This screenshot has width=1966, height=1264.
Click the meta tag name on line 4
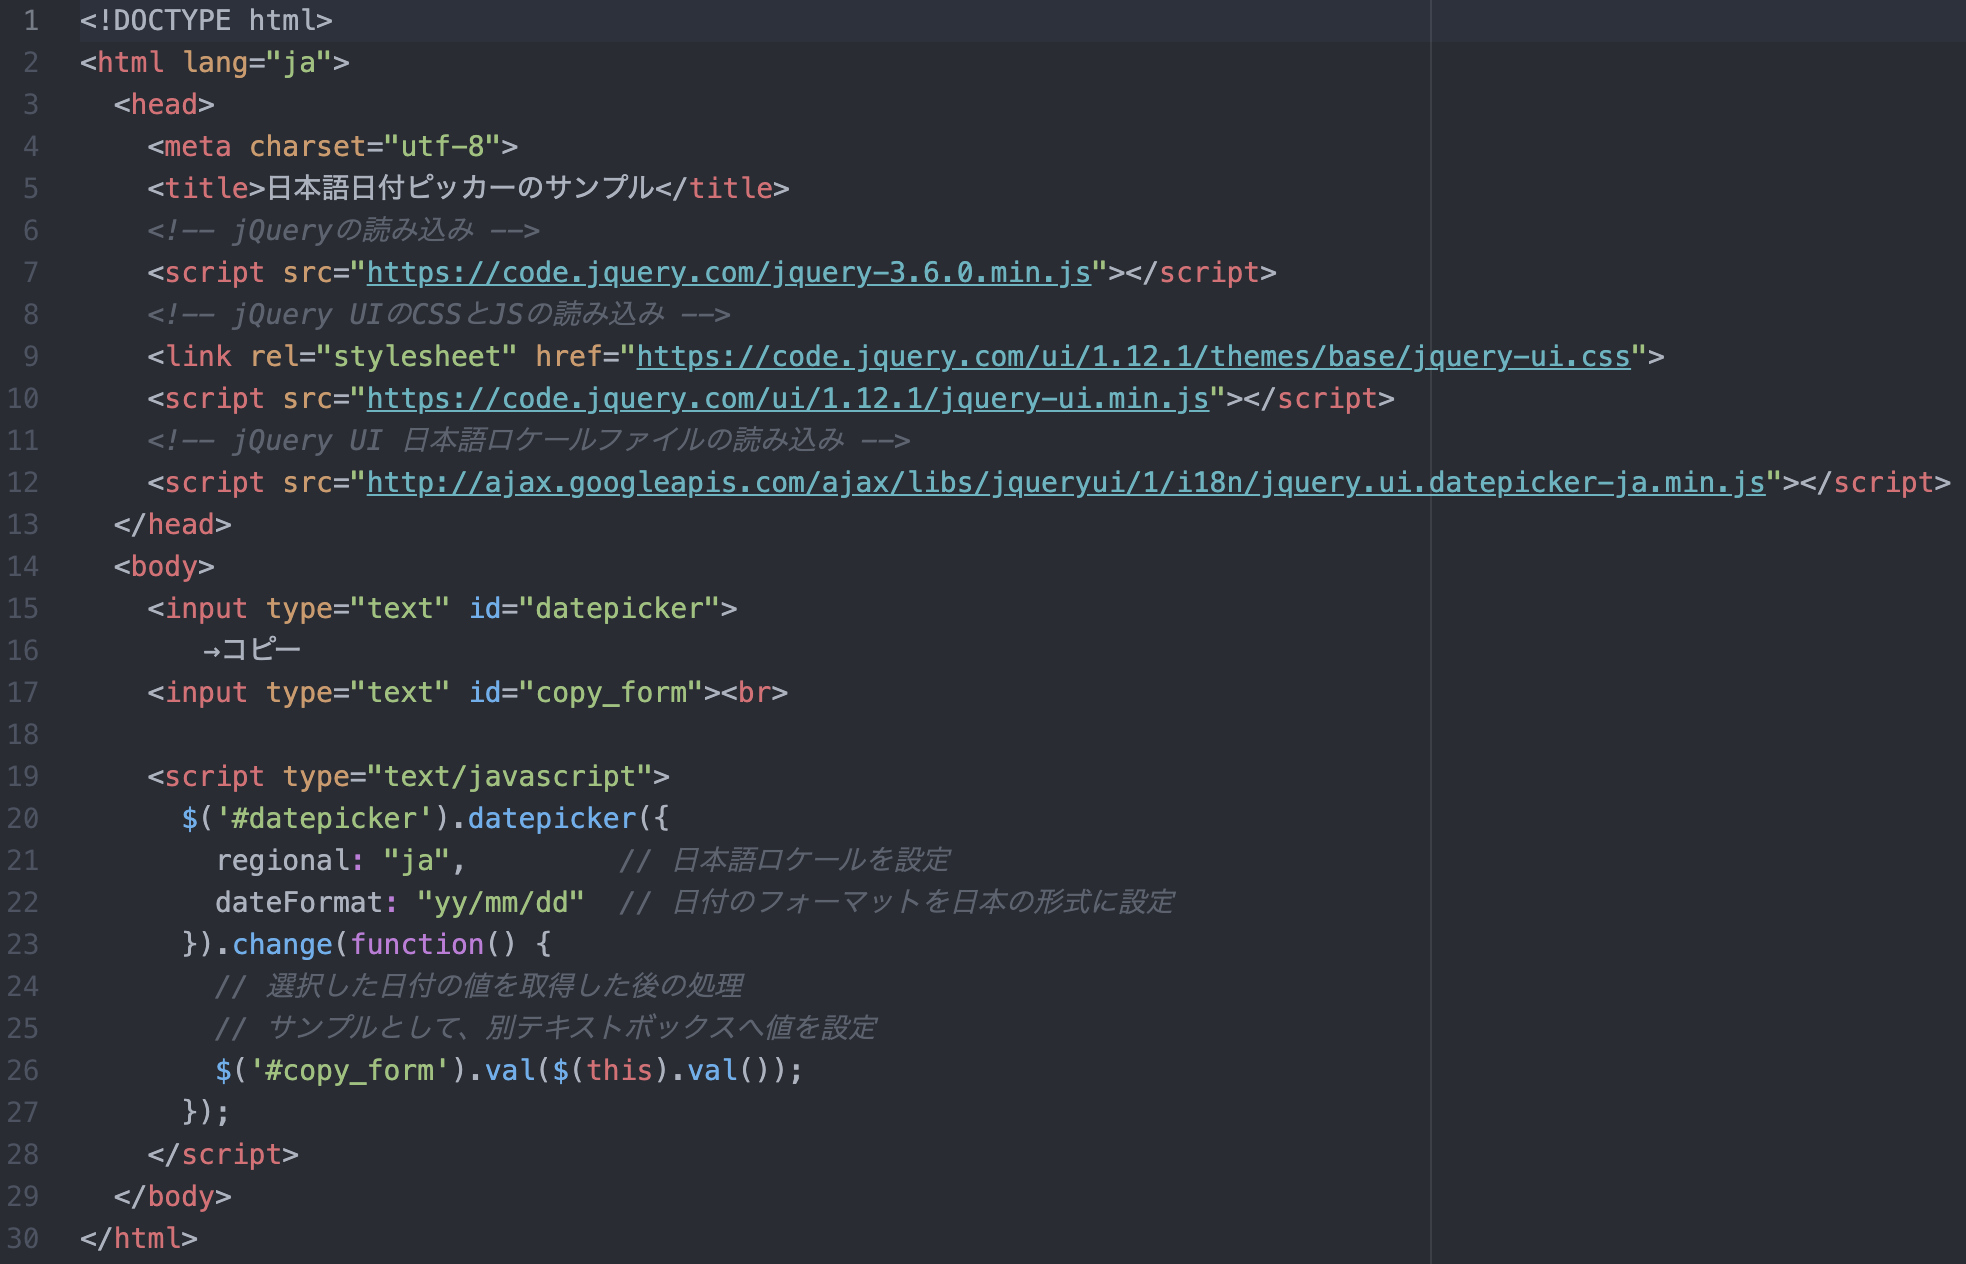[x=198, y=146]
